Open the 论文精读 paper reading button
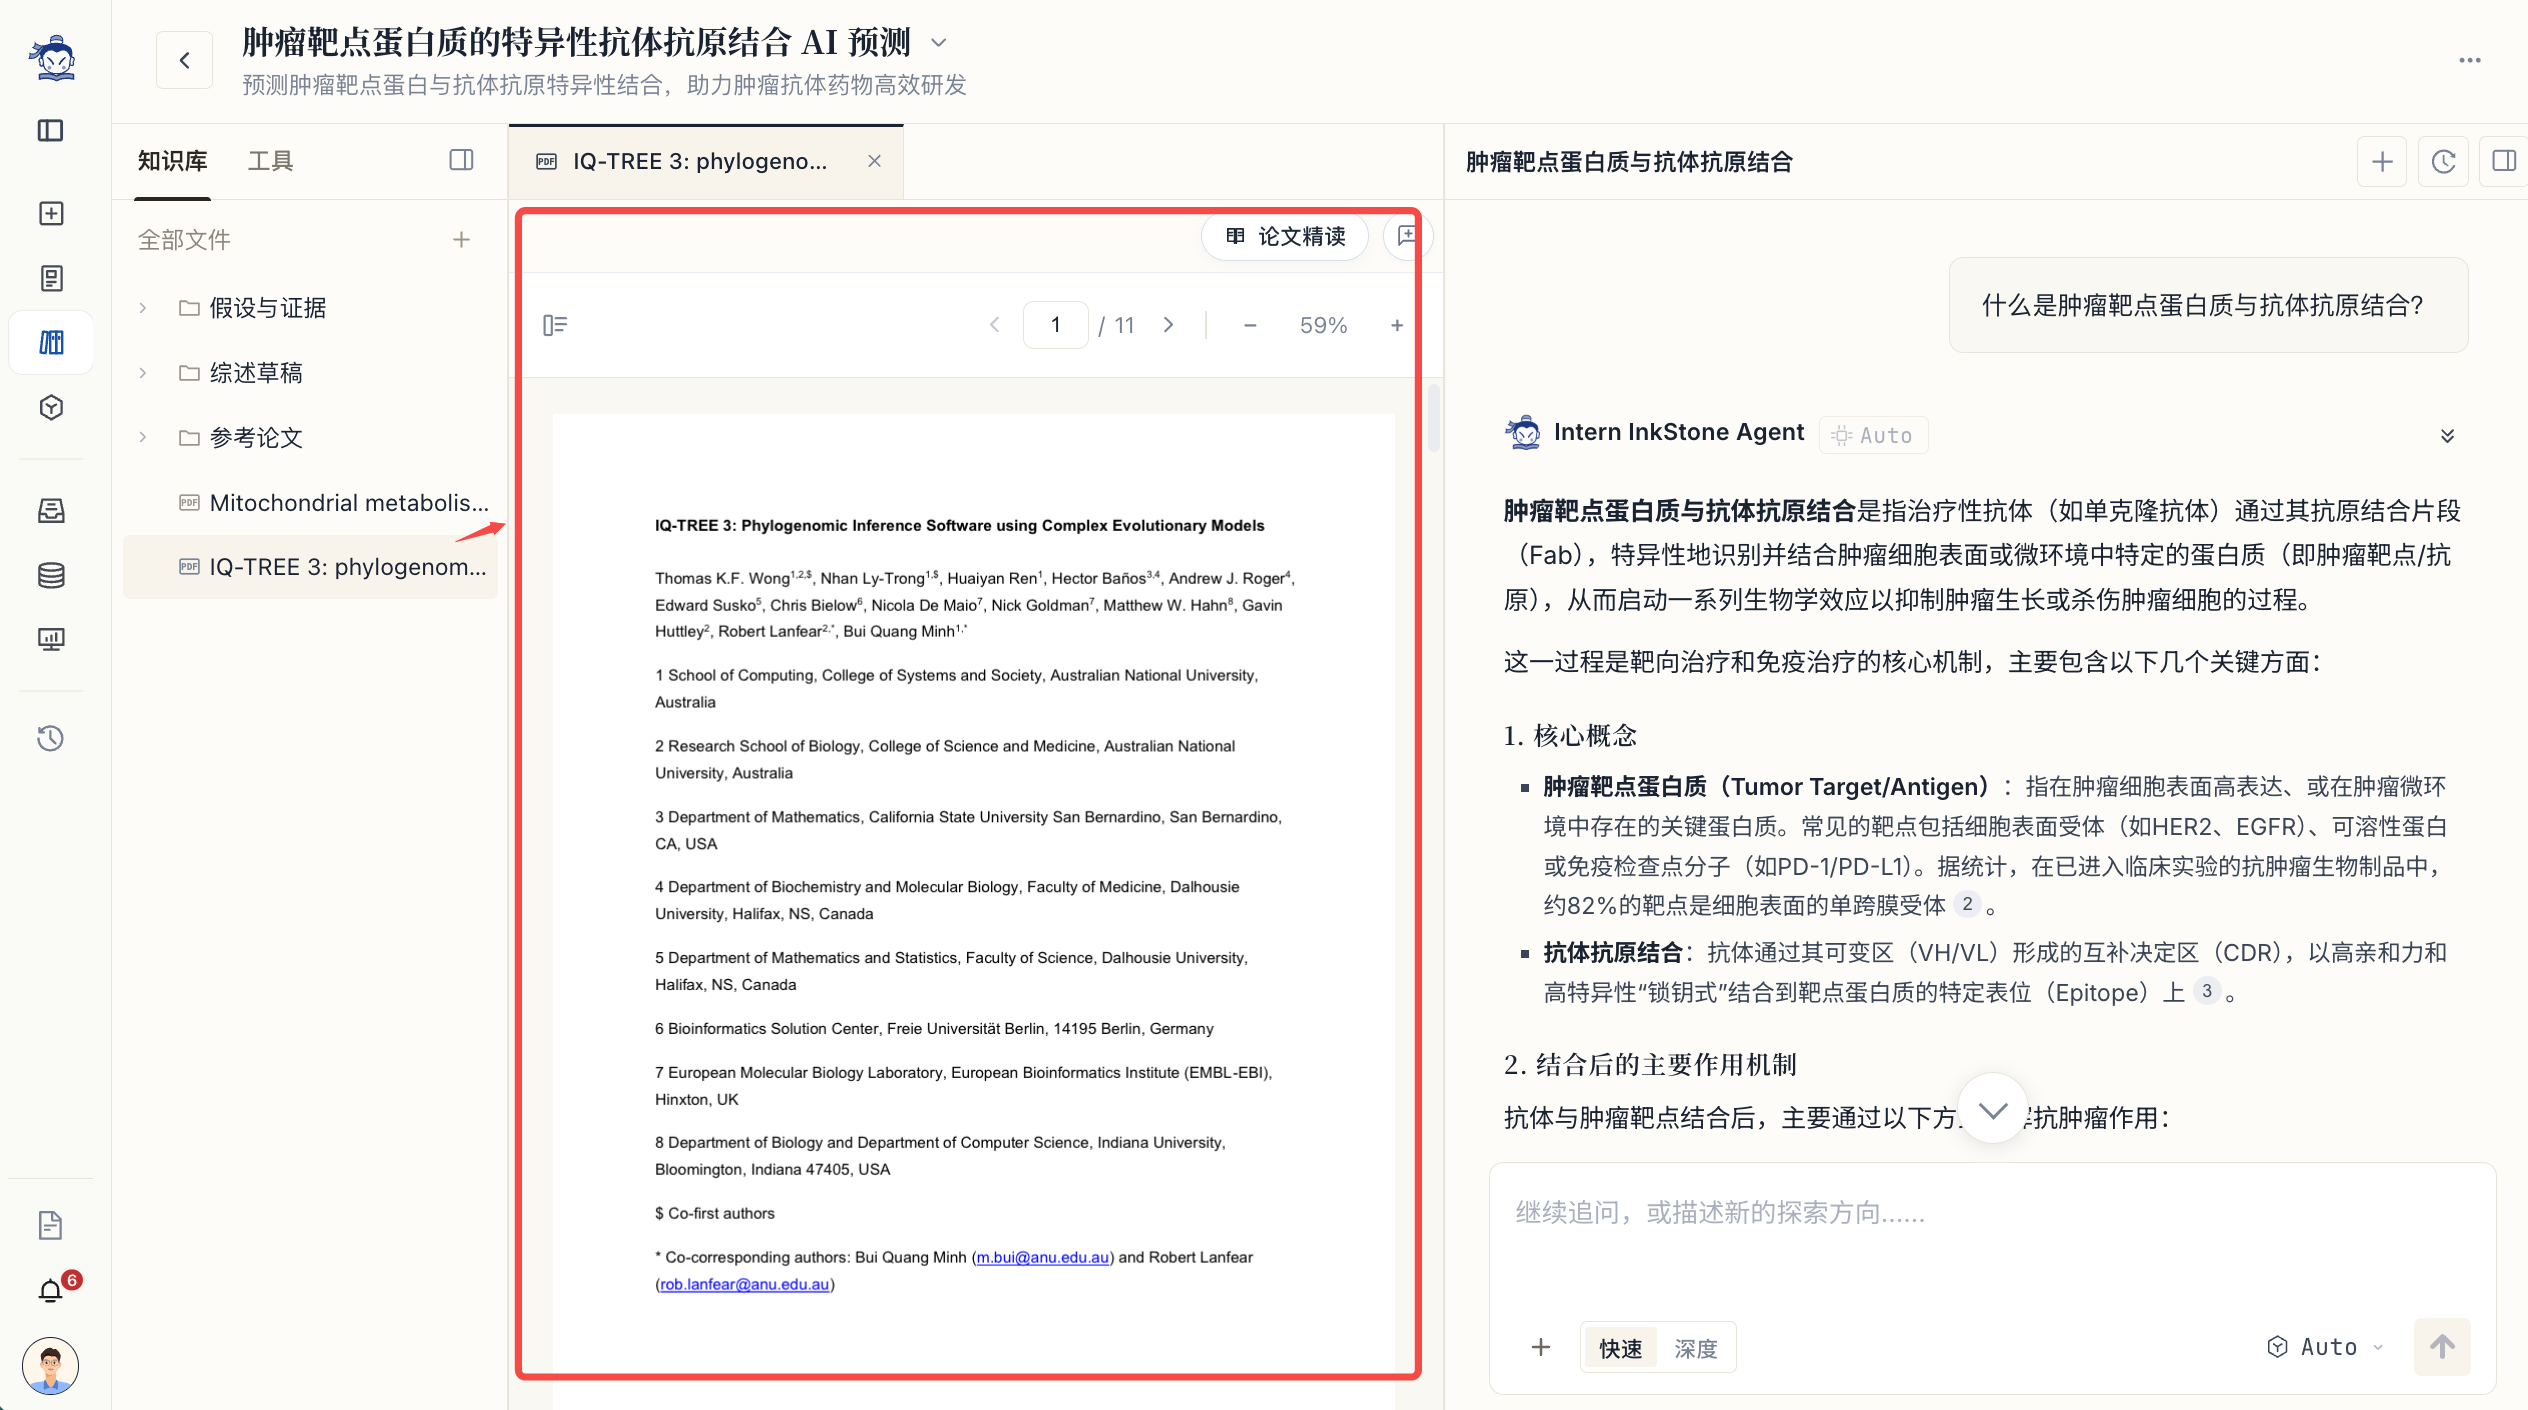Image resolution: width=2528 pixels, height=1410 pixels. tap(1285, 236)
